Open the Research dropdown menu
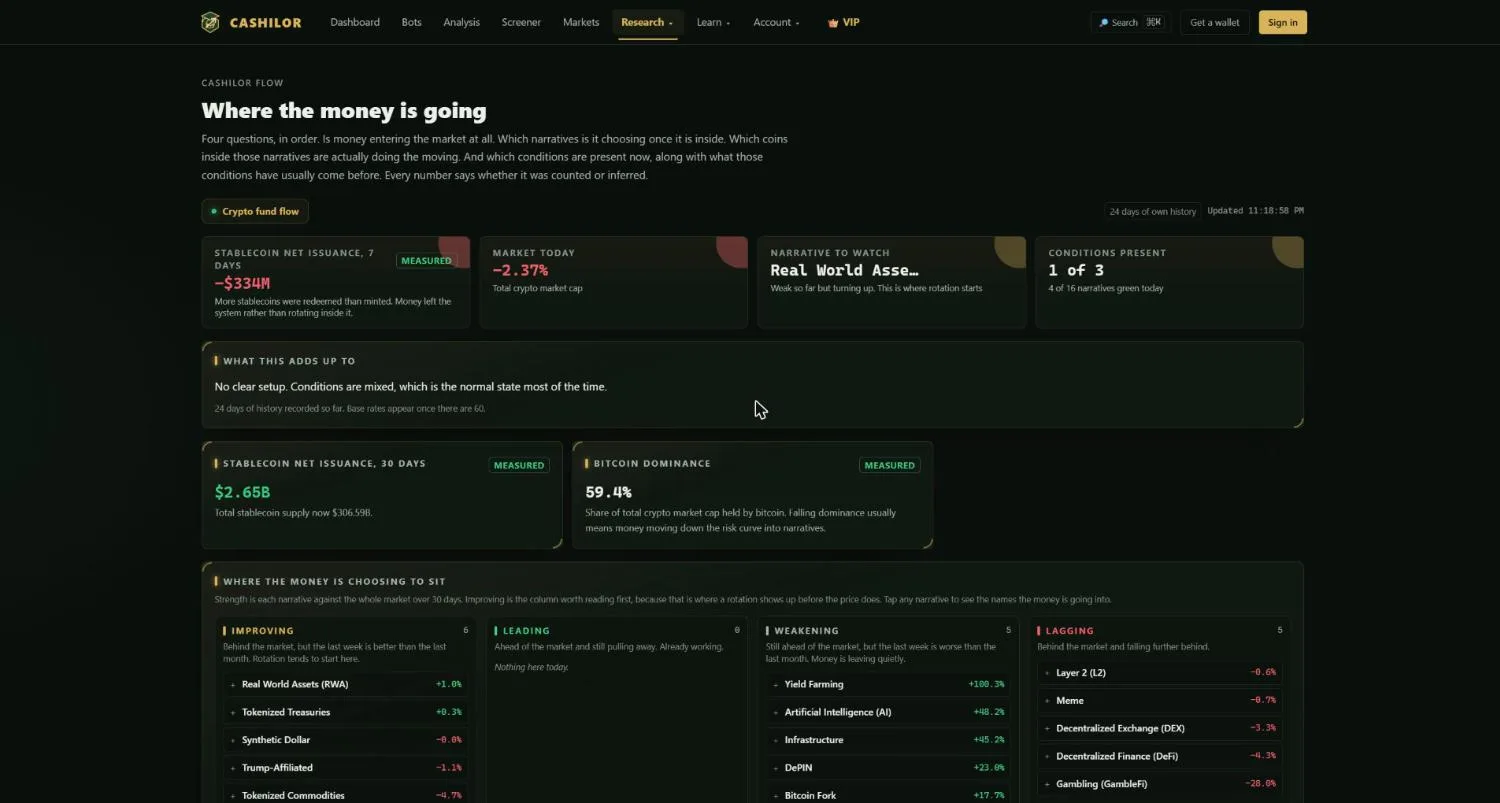1500x803 pixels. pos(647,22)
